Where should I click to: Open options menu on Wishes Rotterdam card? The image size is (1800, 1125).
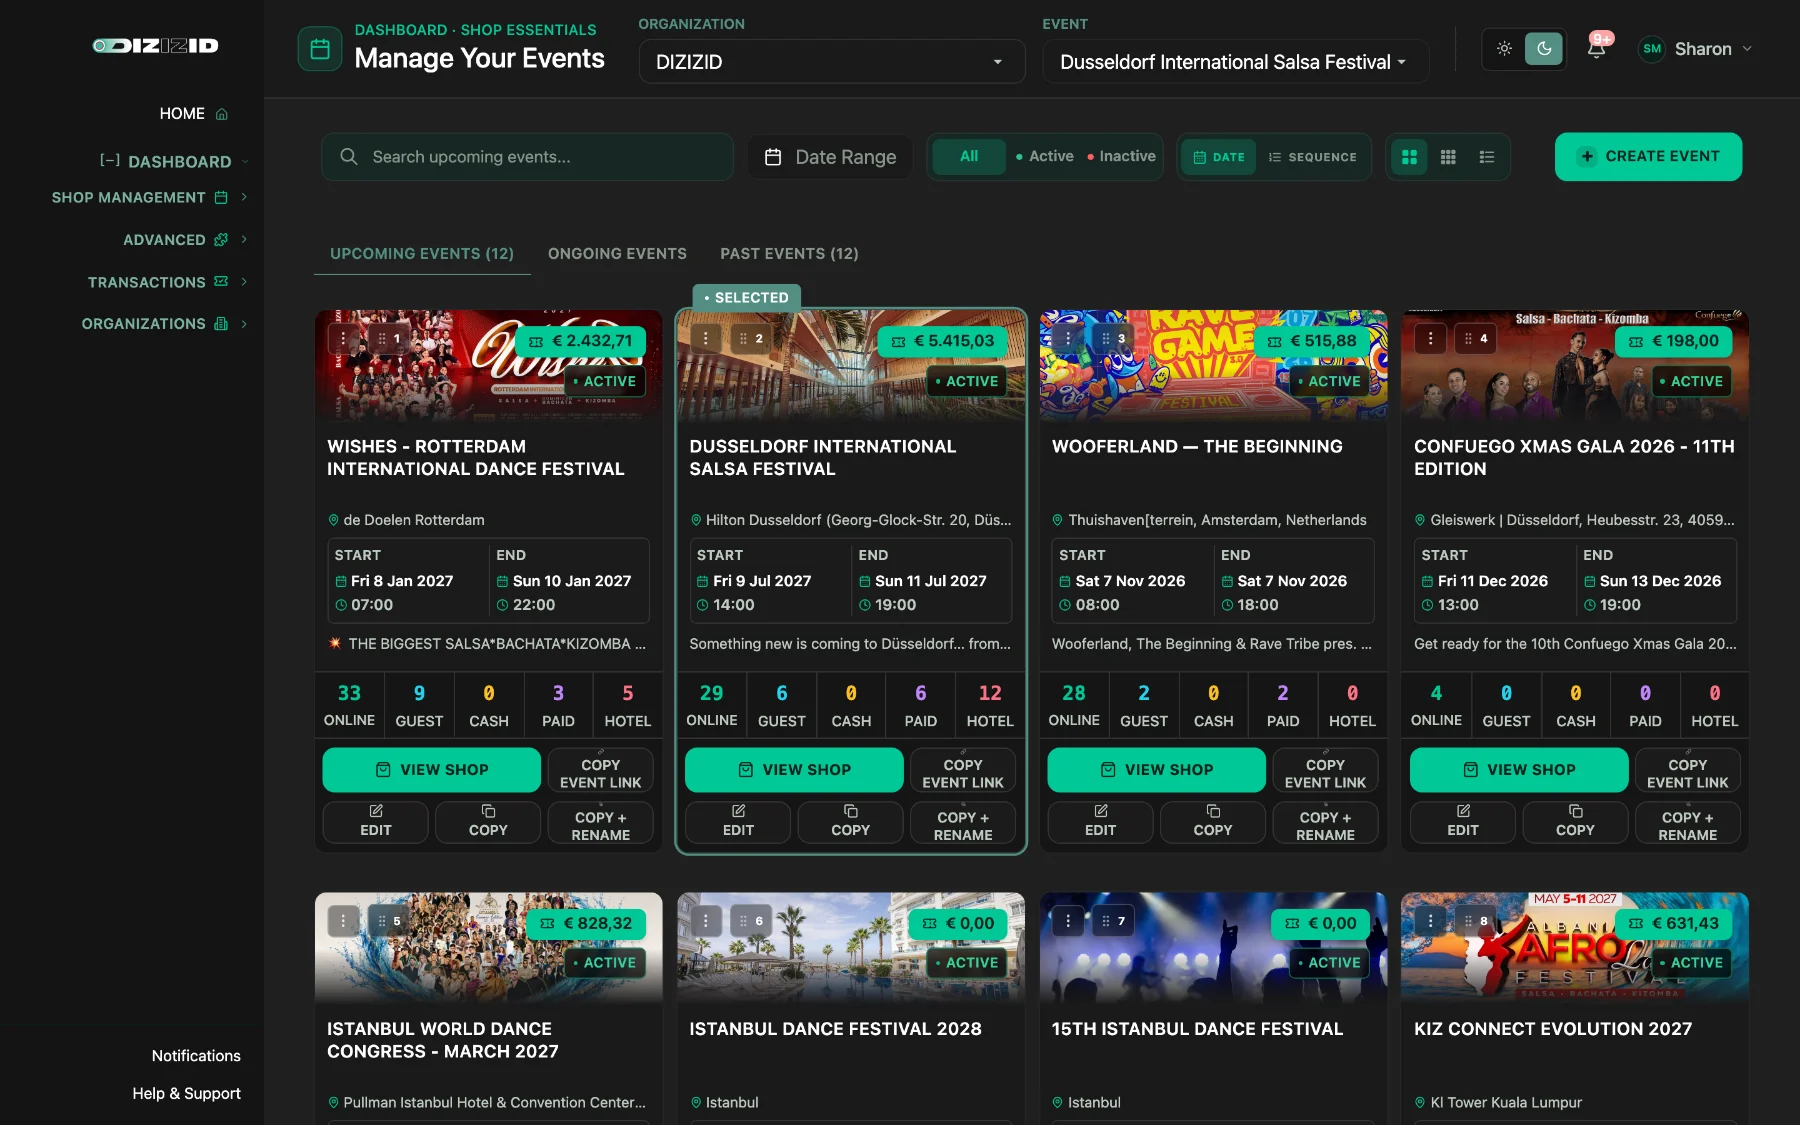coord(343,339)
